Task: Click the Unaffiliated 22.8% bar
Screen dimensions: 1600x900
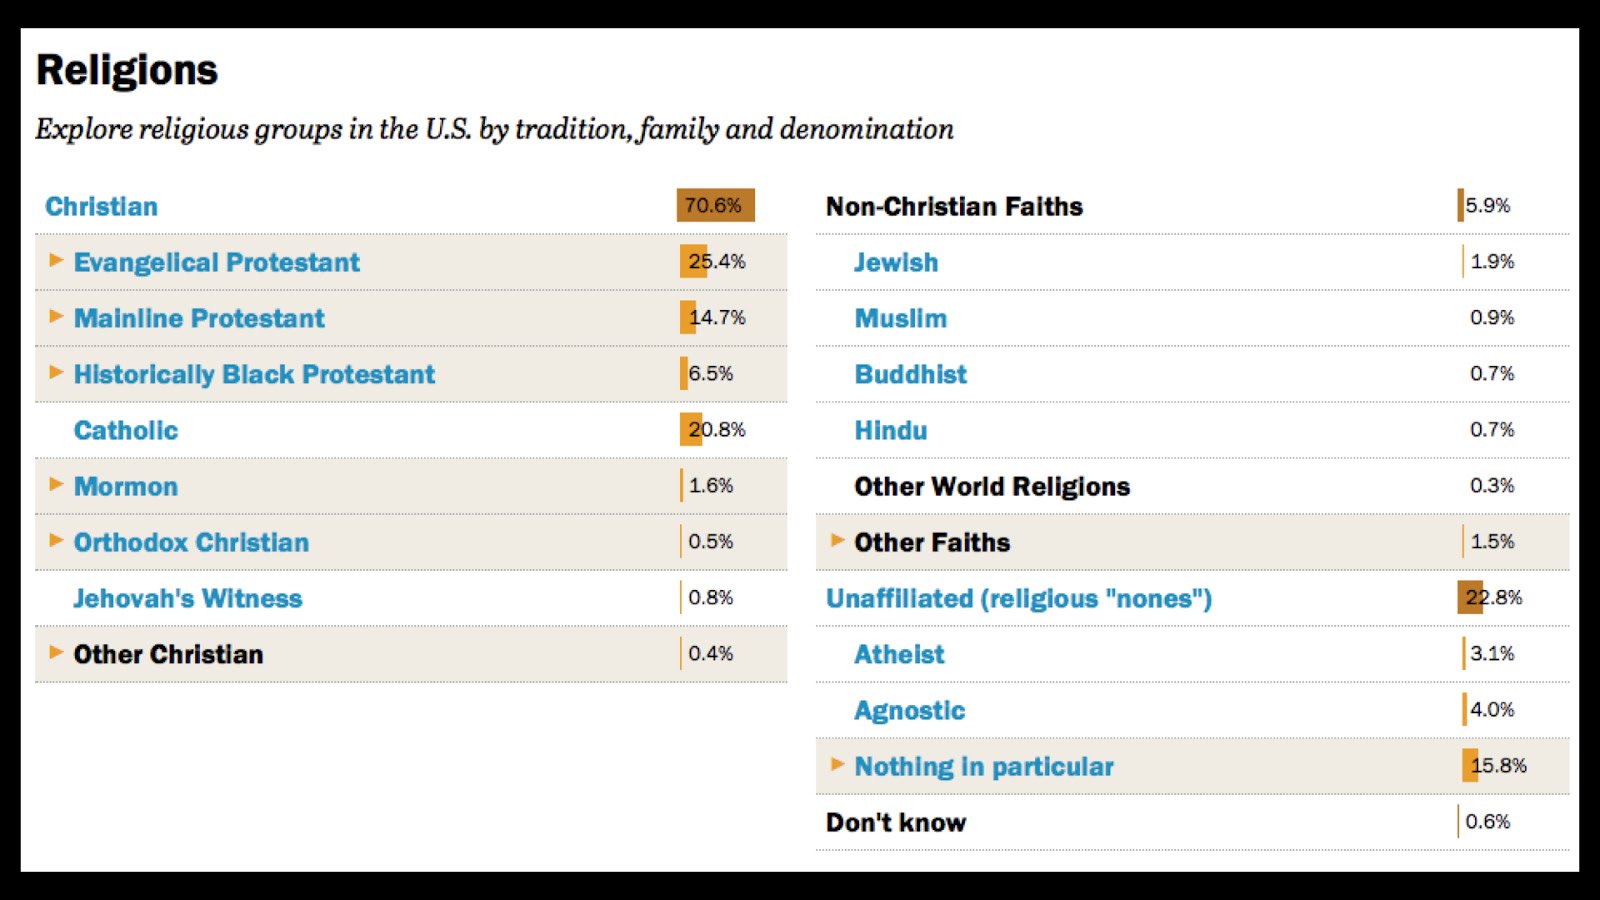Action: (x=1470, y=597)
